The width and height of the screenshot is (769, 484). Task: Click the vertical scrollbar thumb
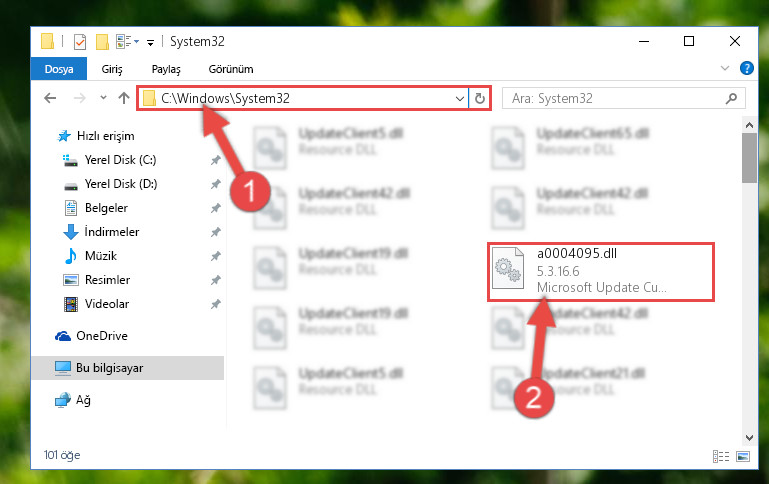pos(749,158)
